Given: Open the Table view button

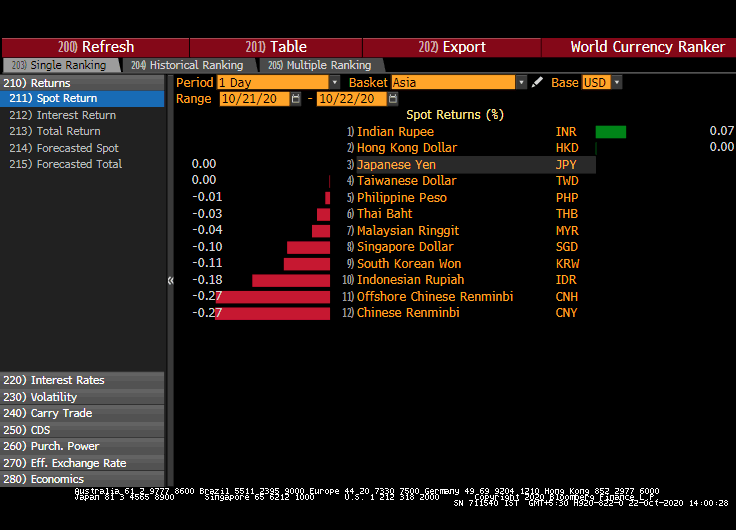Looking at the screenshot, I should [276, 47].
